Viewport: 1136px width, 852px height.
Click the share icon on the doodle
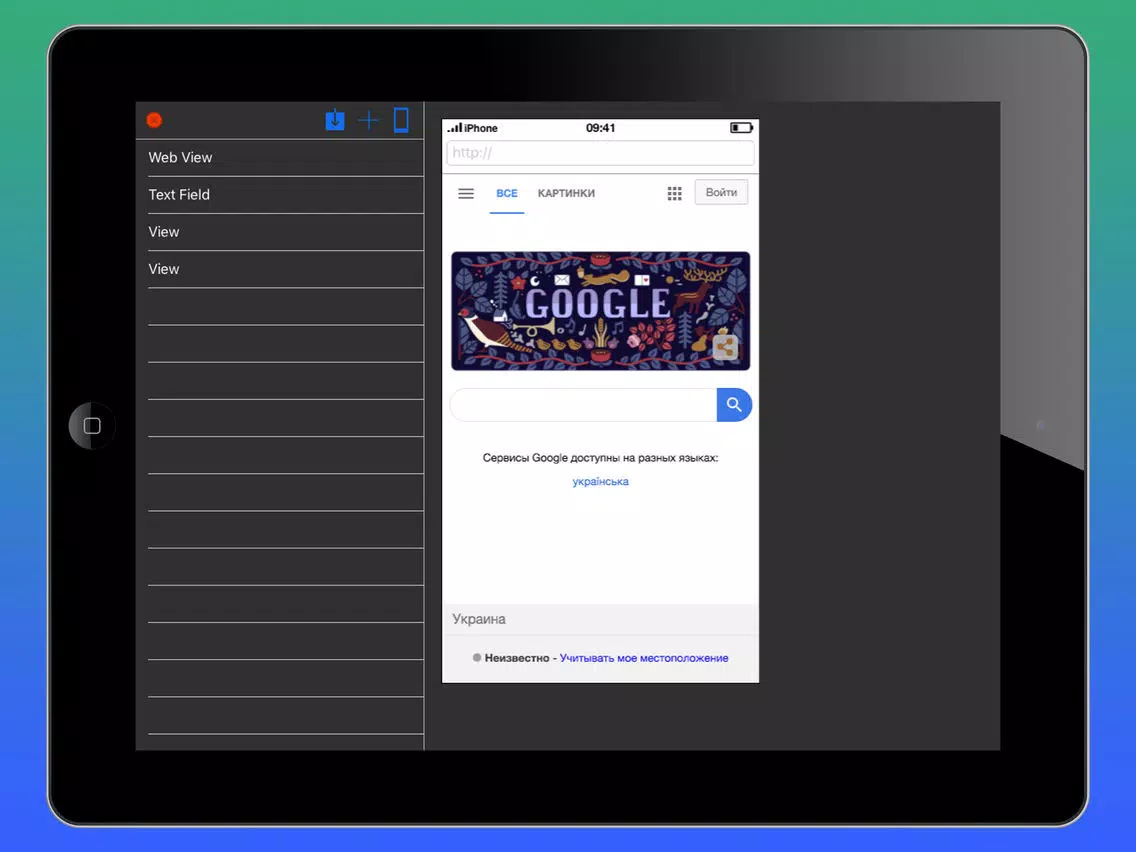pos(725,347)
